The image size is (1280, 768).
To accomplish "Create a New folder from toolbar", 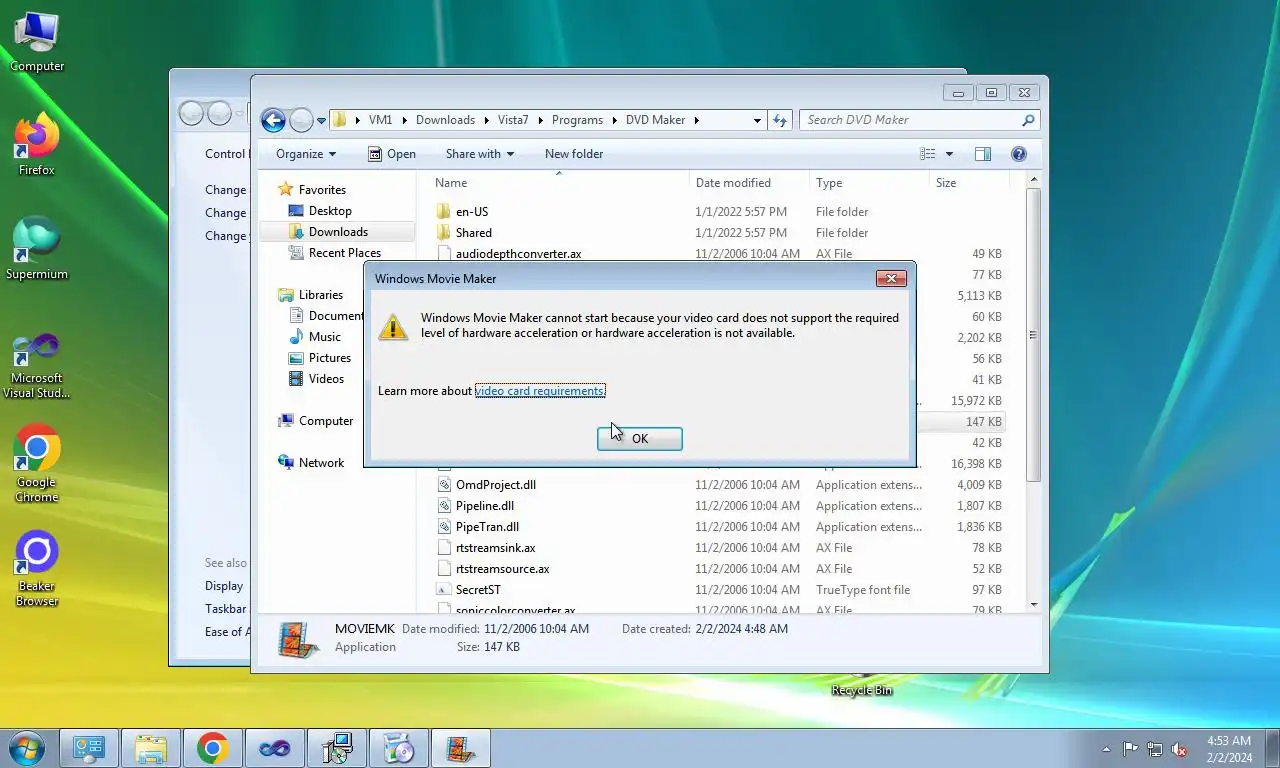I will point(574,154).
